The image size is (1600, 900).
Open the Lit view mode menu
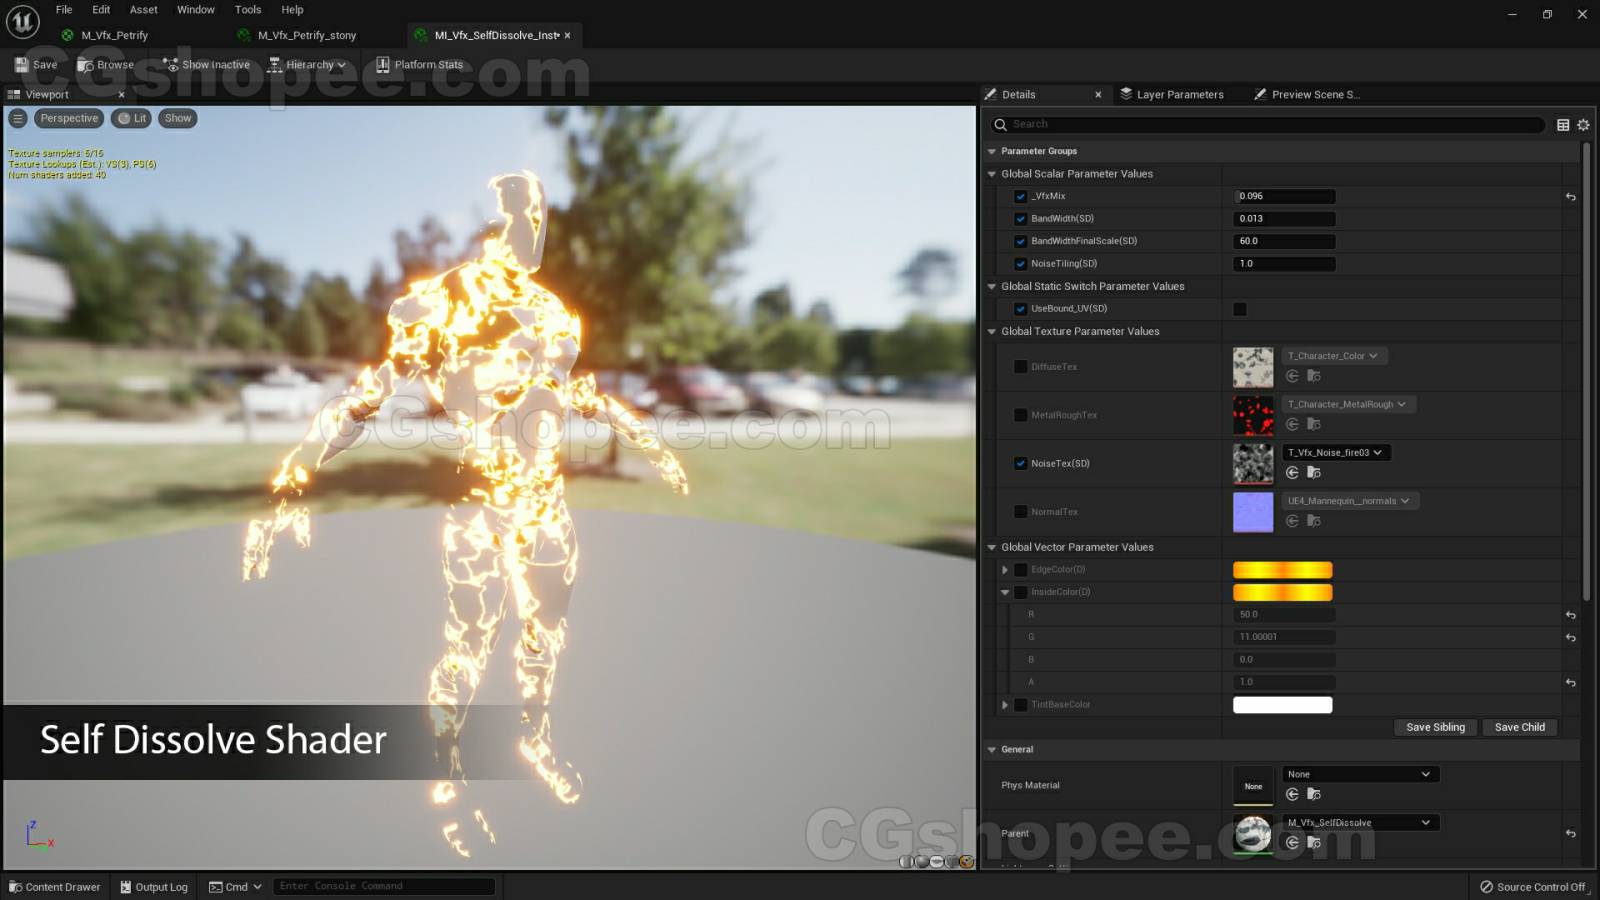[x=131, y=118]
